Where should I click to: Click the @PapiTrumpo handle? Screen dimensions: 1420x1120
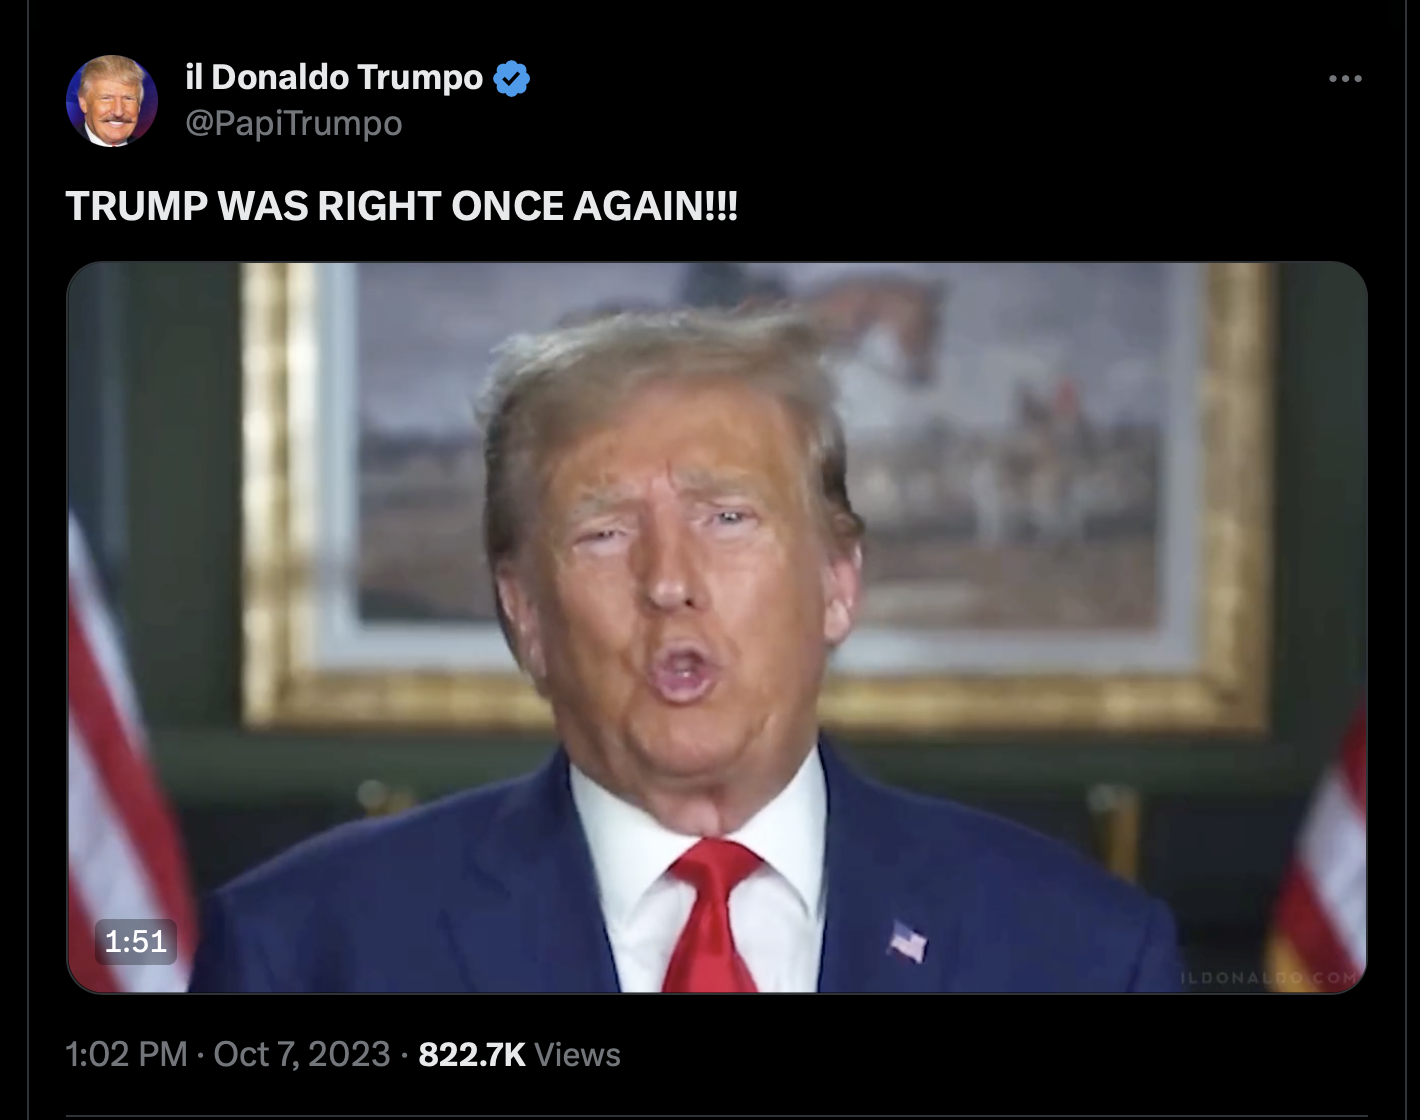pos(294,123)
